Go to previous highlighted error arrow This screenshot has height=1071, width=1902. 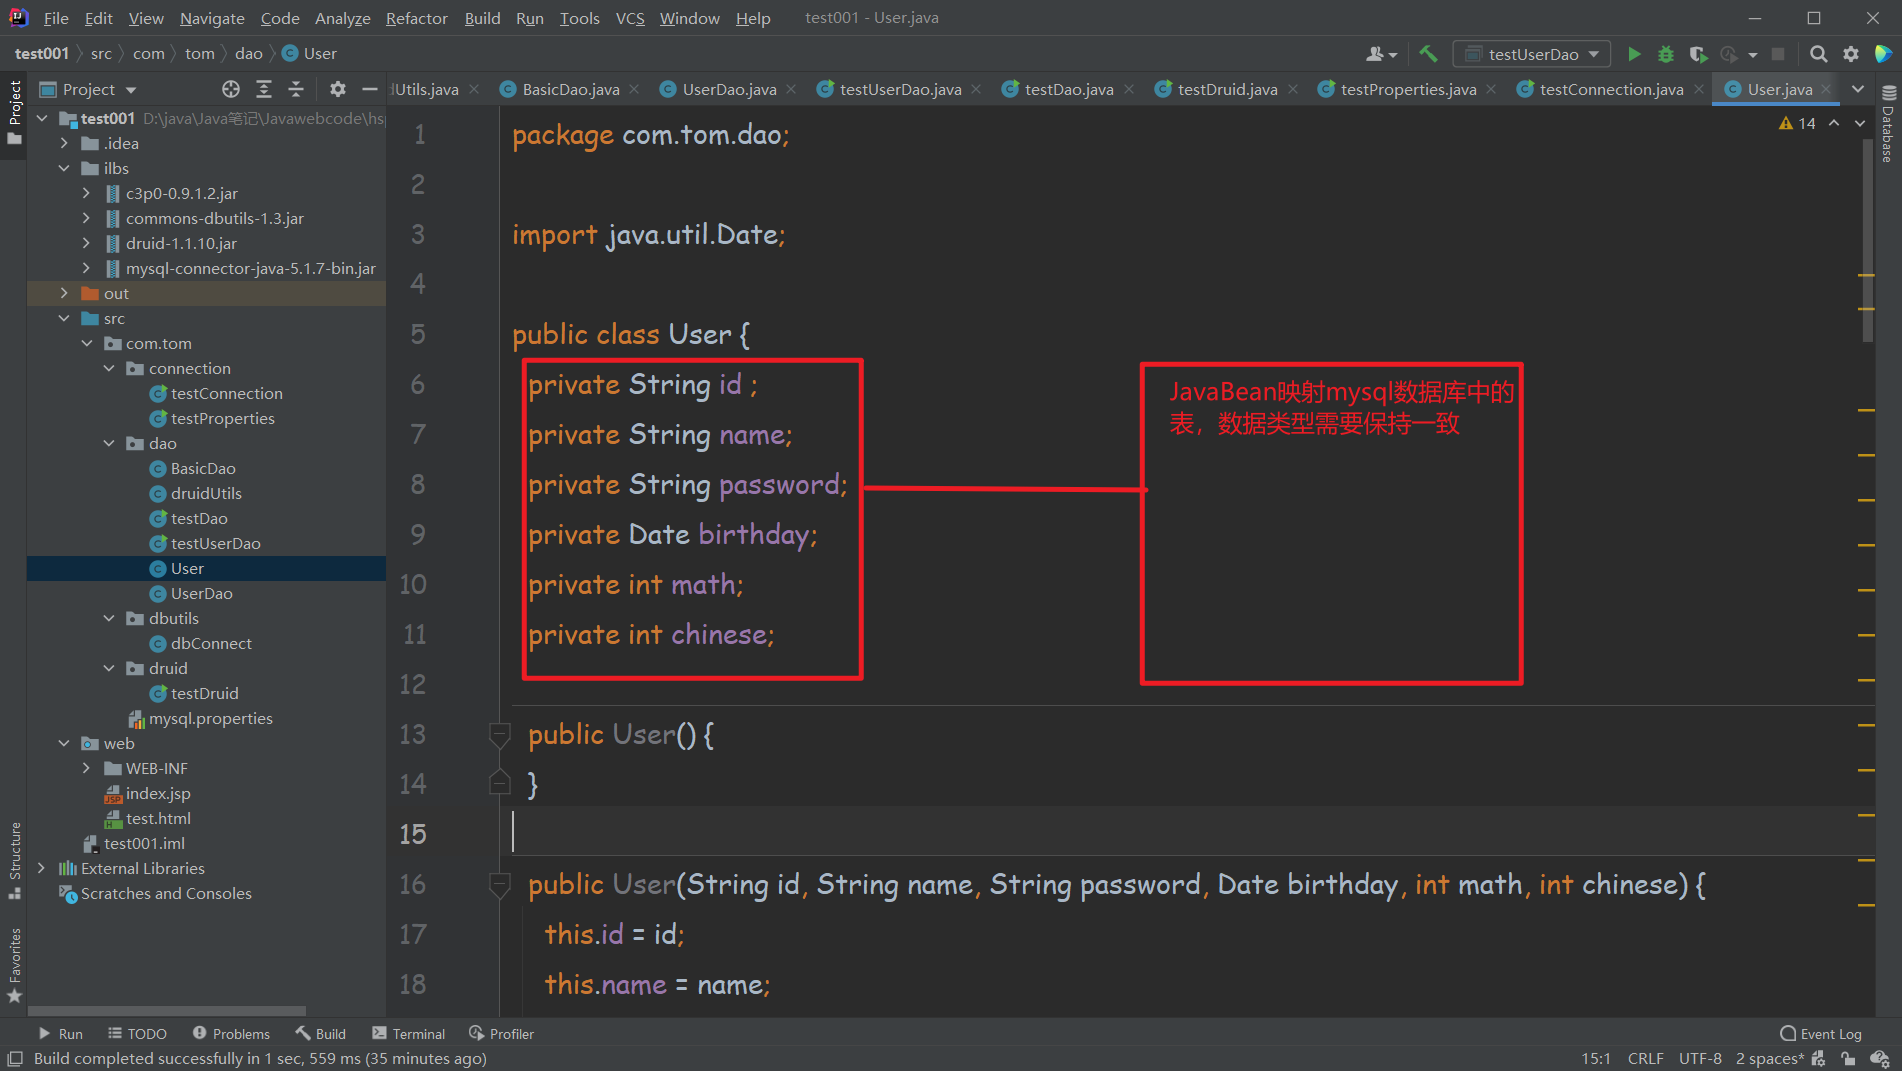pyautogui.click(x=1834, y=123)
